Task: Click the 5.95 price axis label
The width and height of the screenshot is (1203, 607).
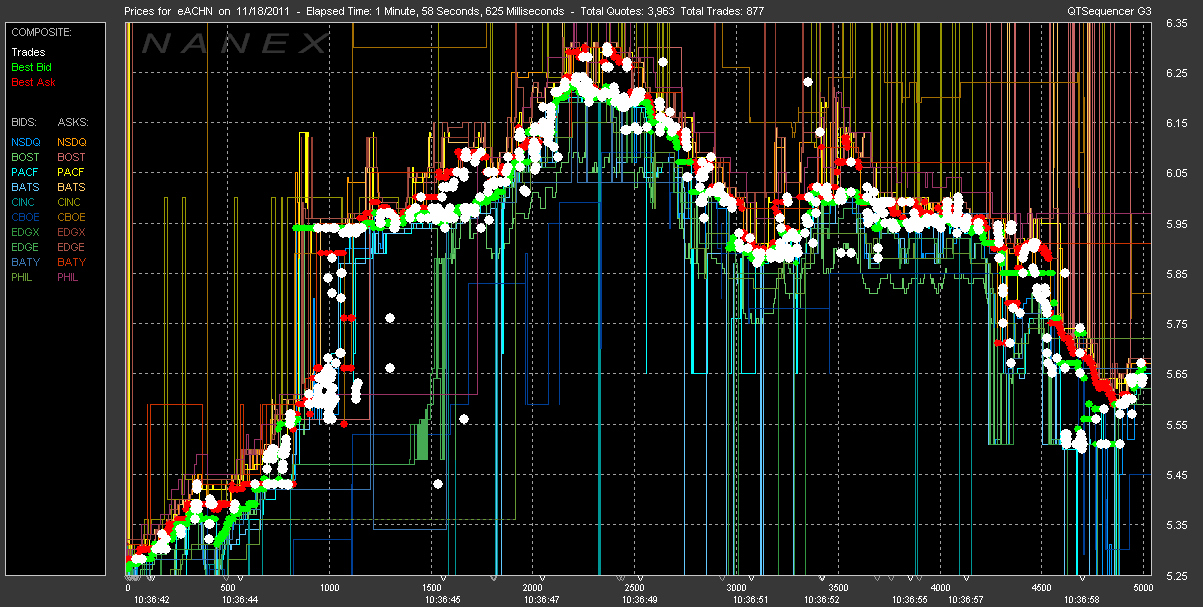Action: pos(1177,224)
